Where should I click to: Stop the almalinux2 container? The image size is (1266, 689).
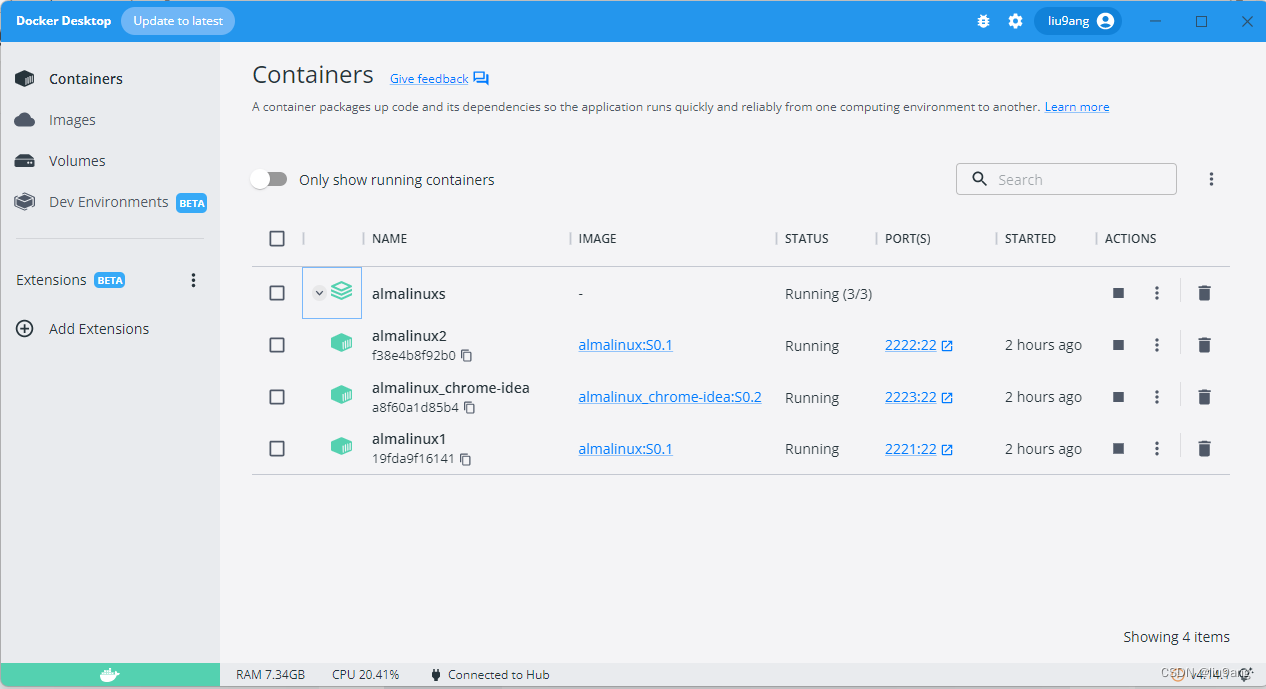1118,345
